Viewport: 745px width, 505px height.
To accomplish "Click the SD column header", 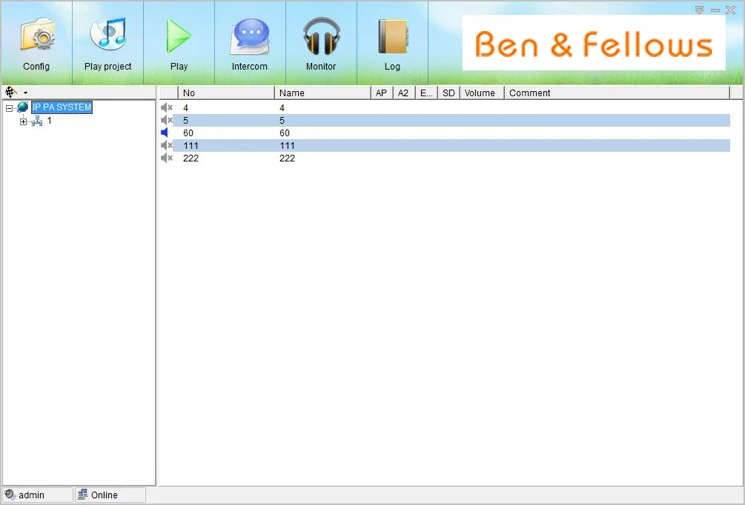I will point(449,93).
